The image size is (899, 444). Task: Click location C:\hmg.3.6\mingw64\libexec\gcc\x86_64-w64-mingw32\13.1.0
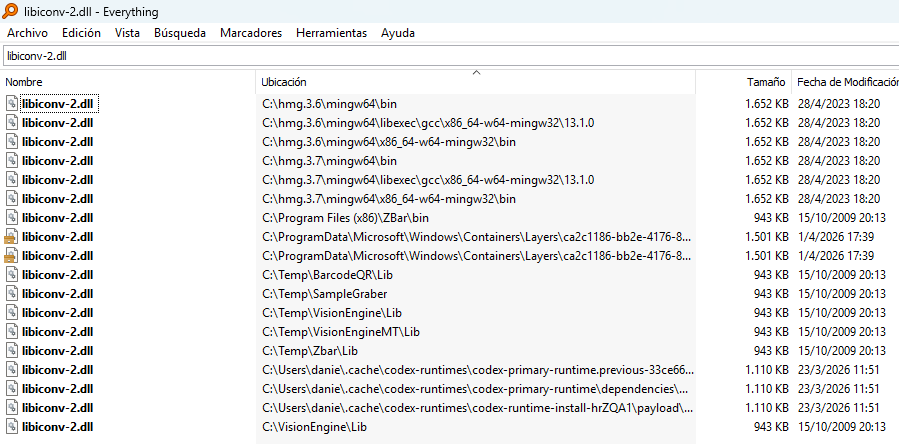(x=428, y=123)
